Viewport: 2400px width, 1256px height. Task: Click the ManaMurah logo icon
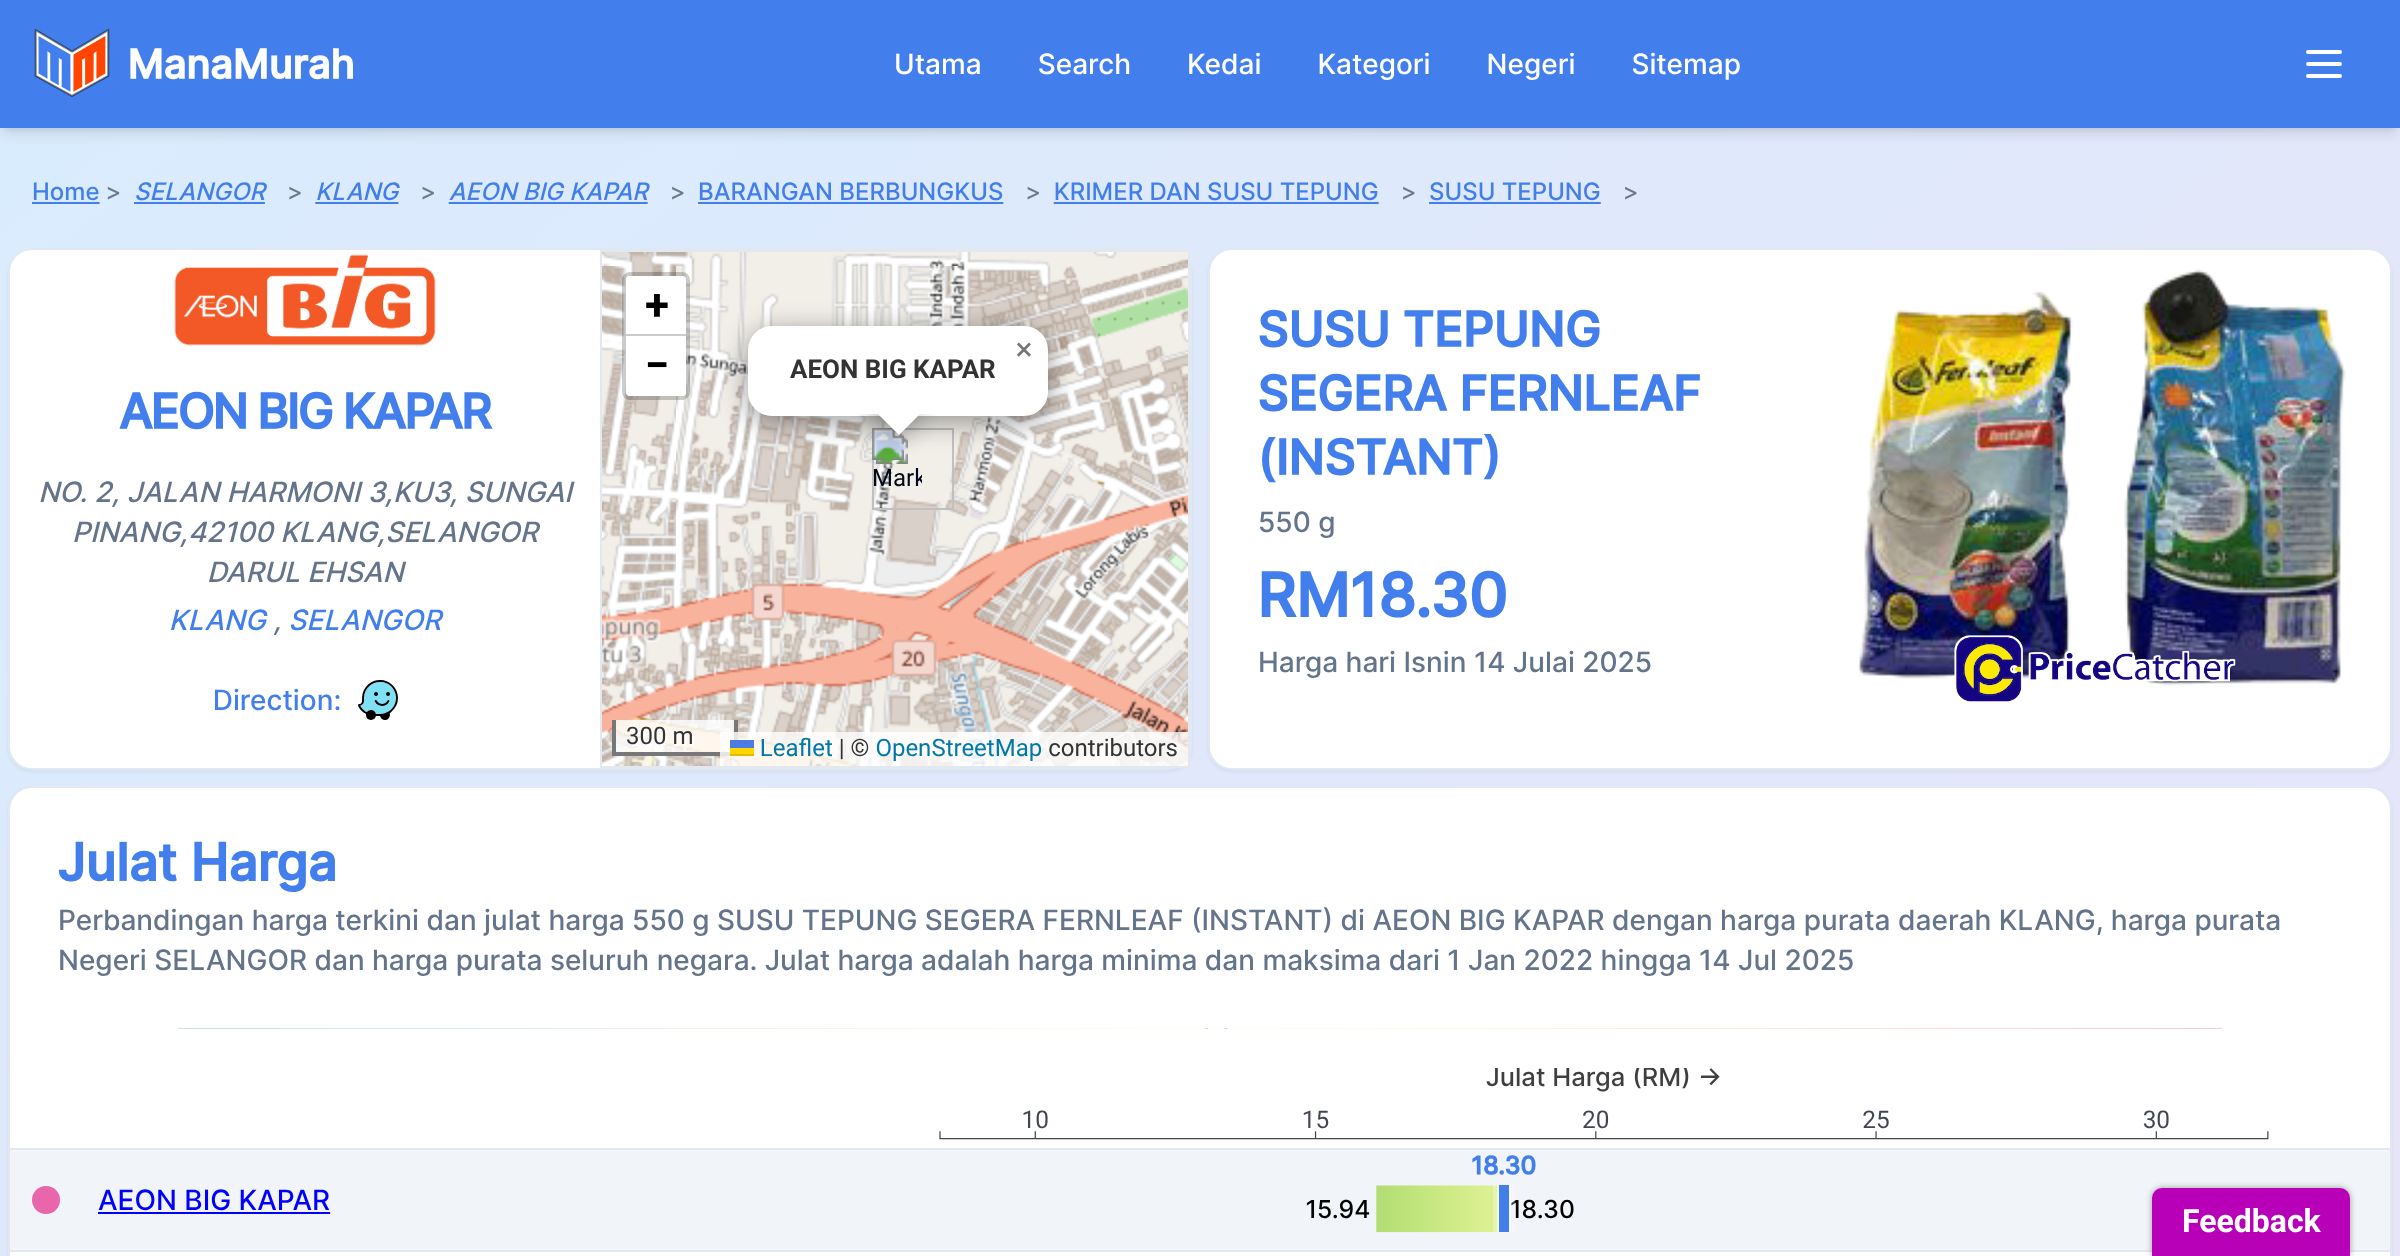[71, 63]
